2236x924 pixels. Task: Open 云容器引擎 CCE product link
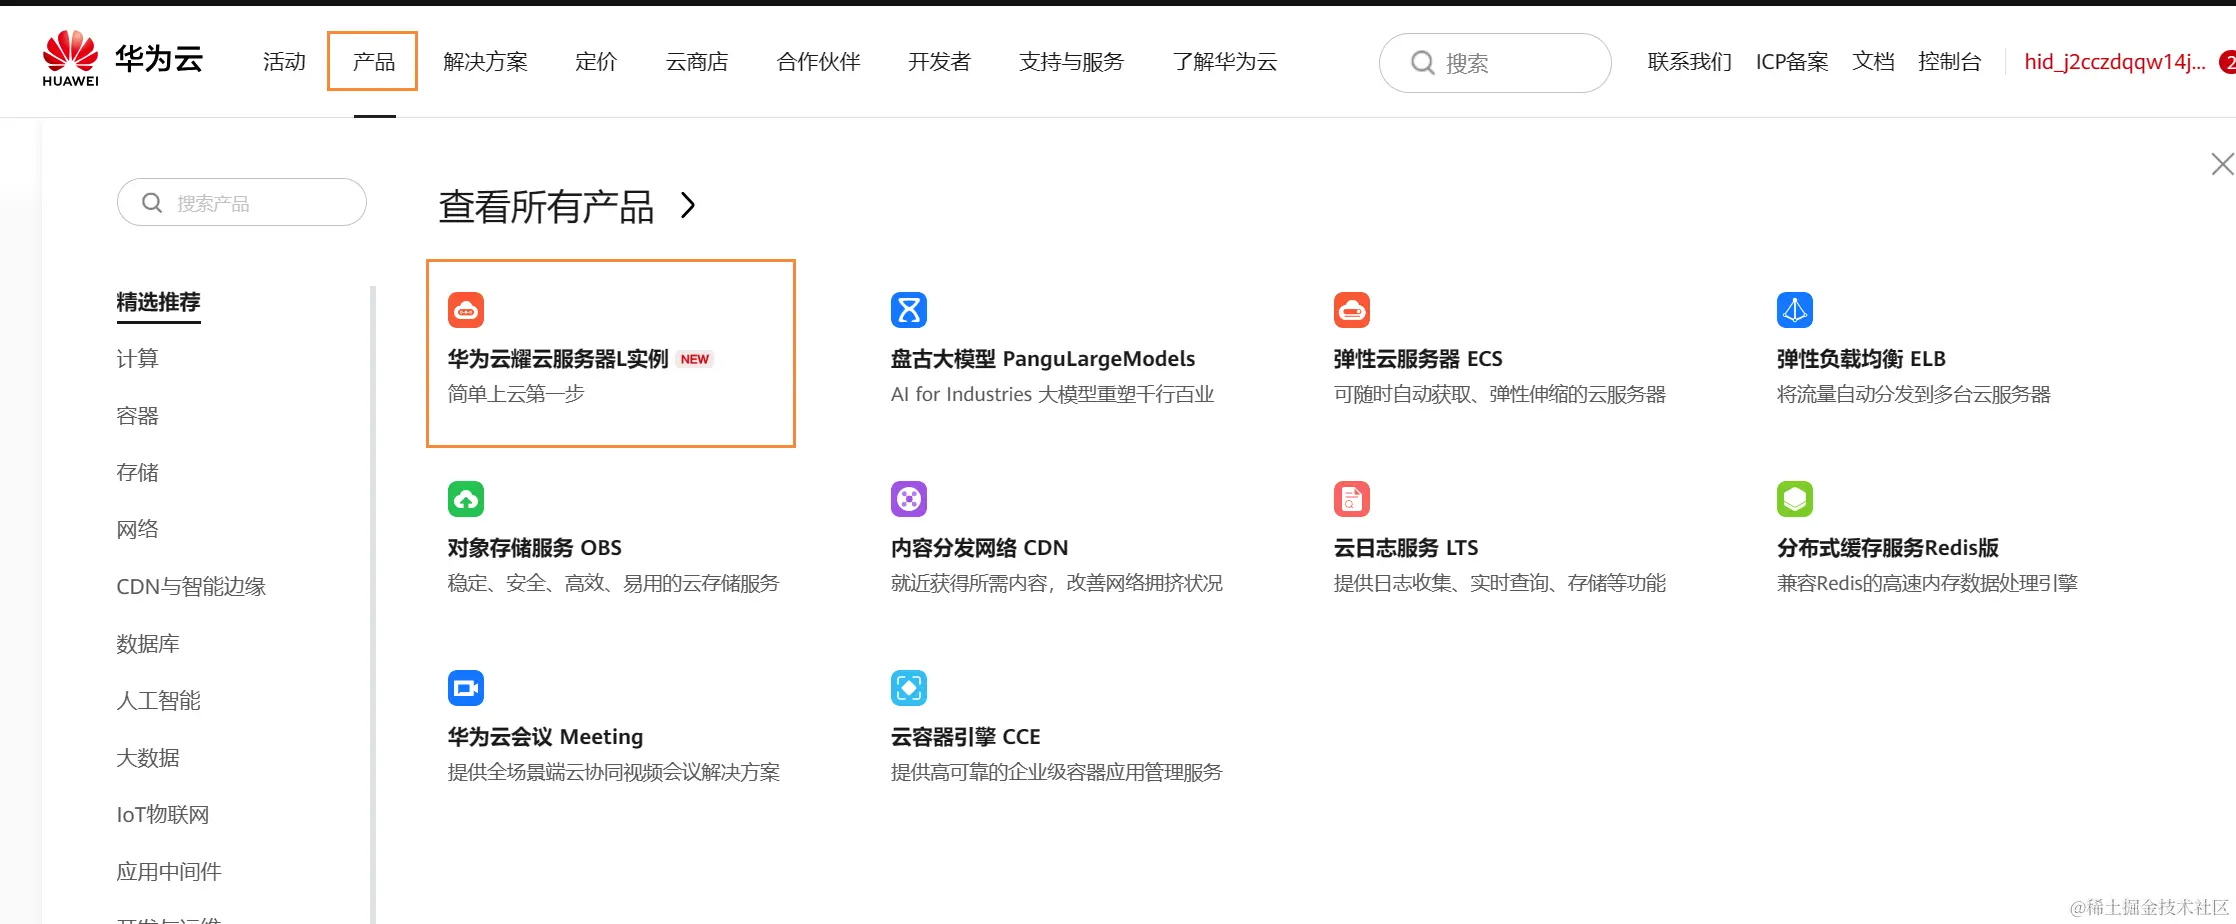pyautogui.click(x=965, y=737)
